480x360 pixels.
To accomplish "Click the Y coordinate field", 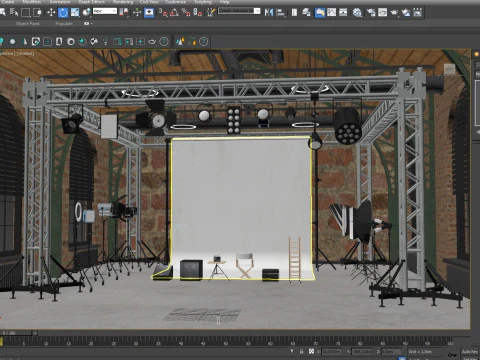I will (x=362, y=351).
